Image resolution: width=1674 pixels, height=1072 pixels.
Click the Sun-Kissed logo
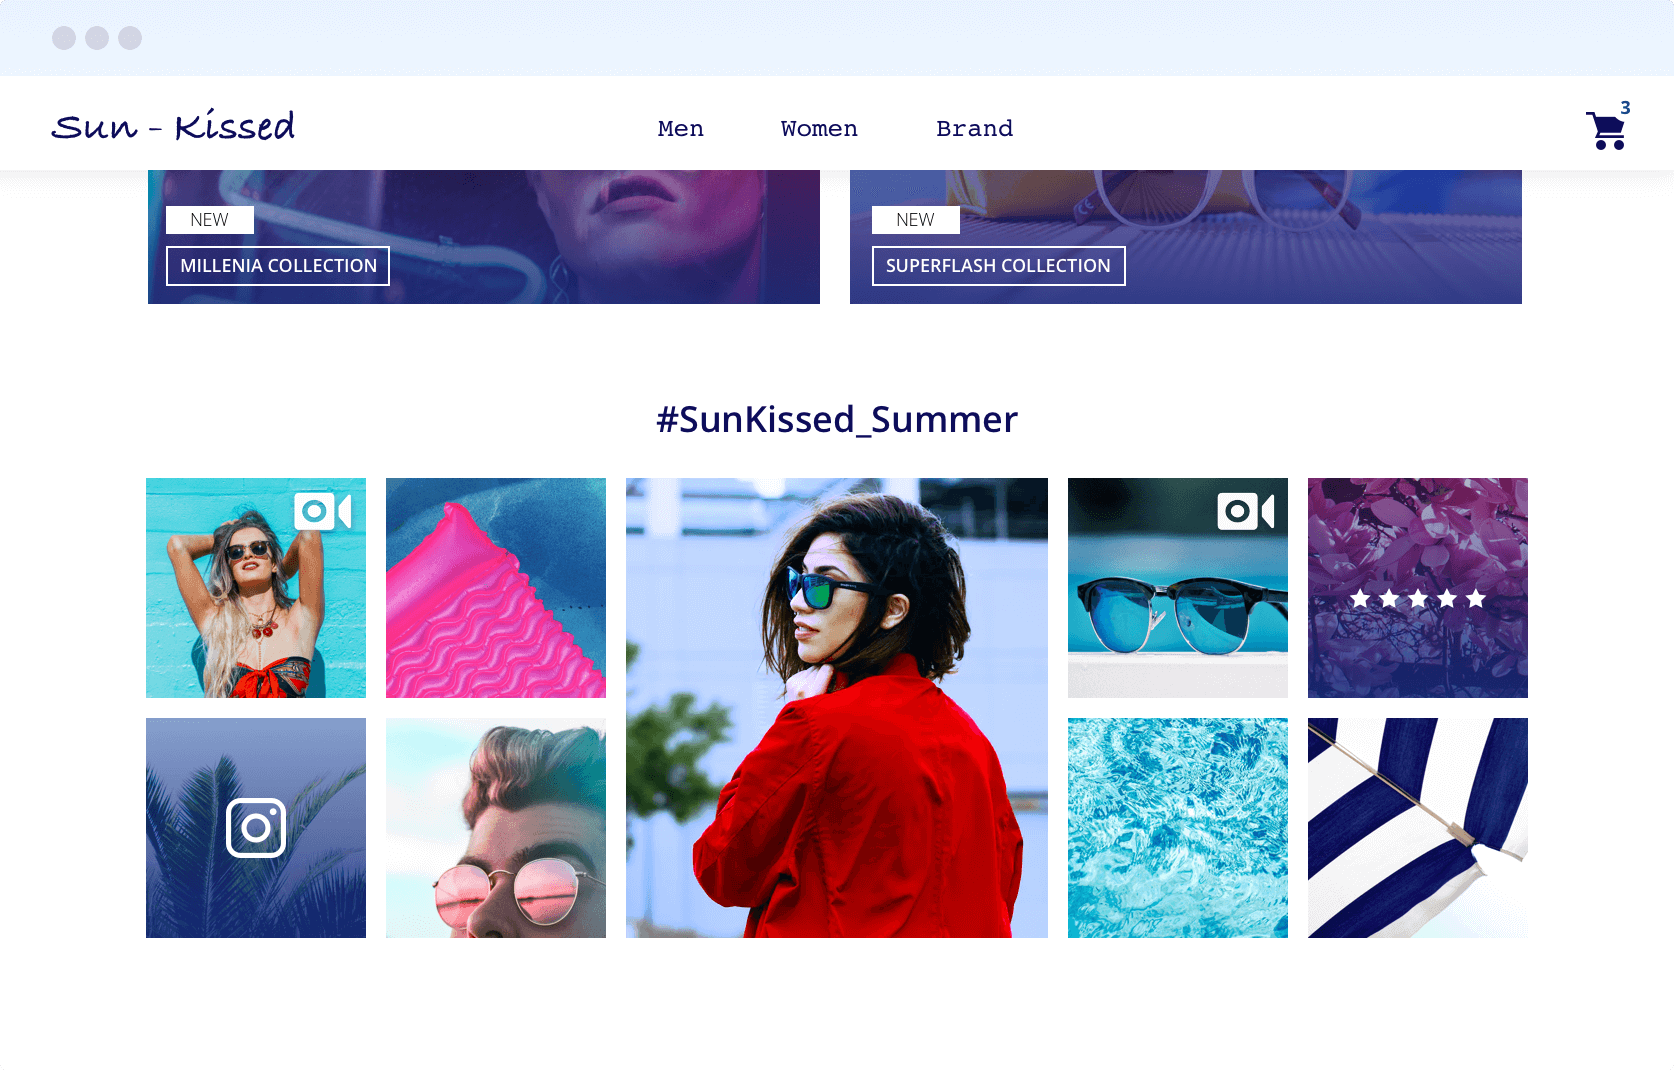(x=173, y=126)
